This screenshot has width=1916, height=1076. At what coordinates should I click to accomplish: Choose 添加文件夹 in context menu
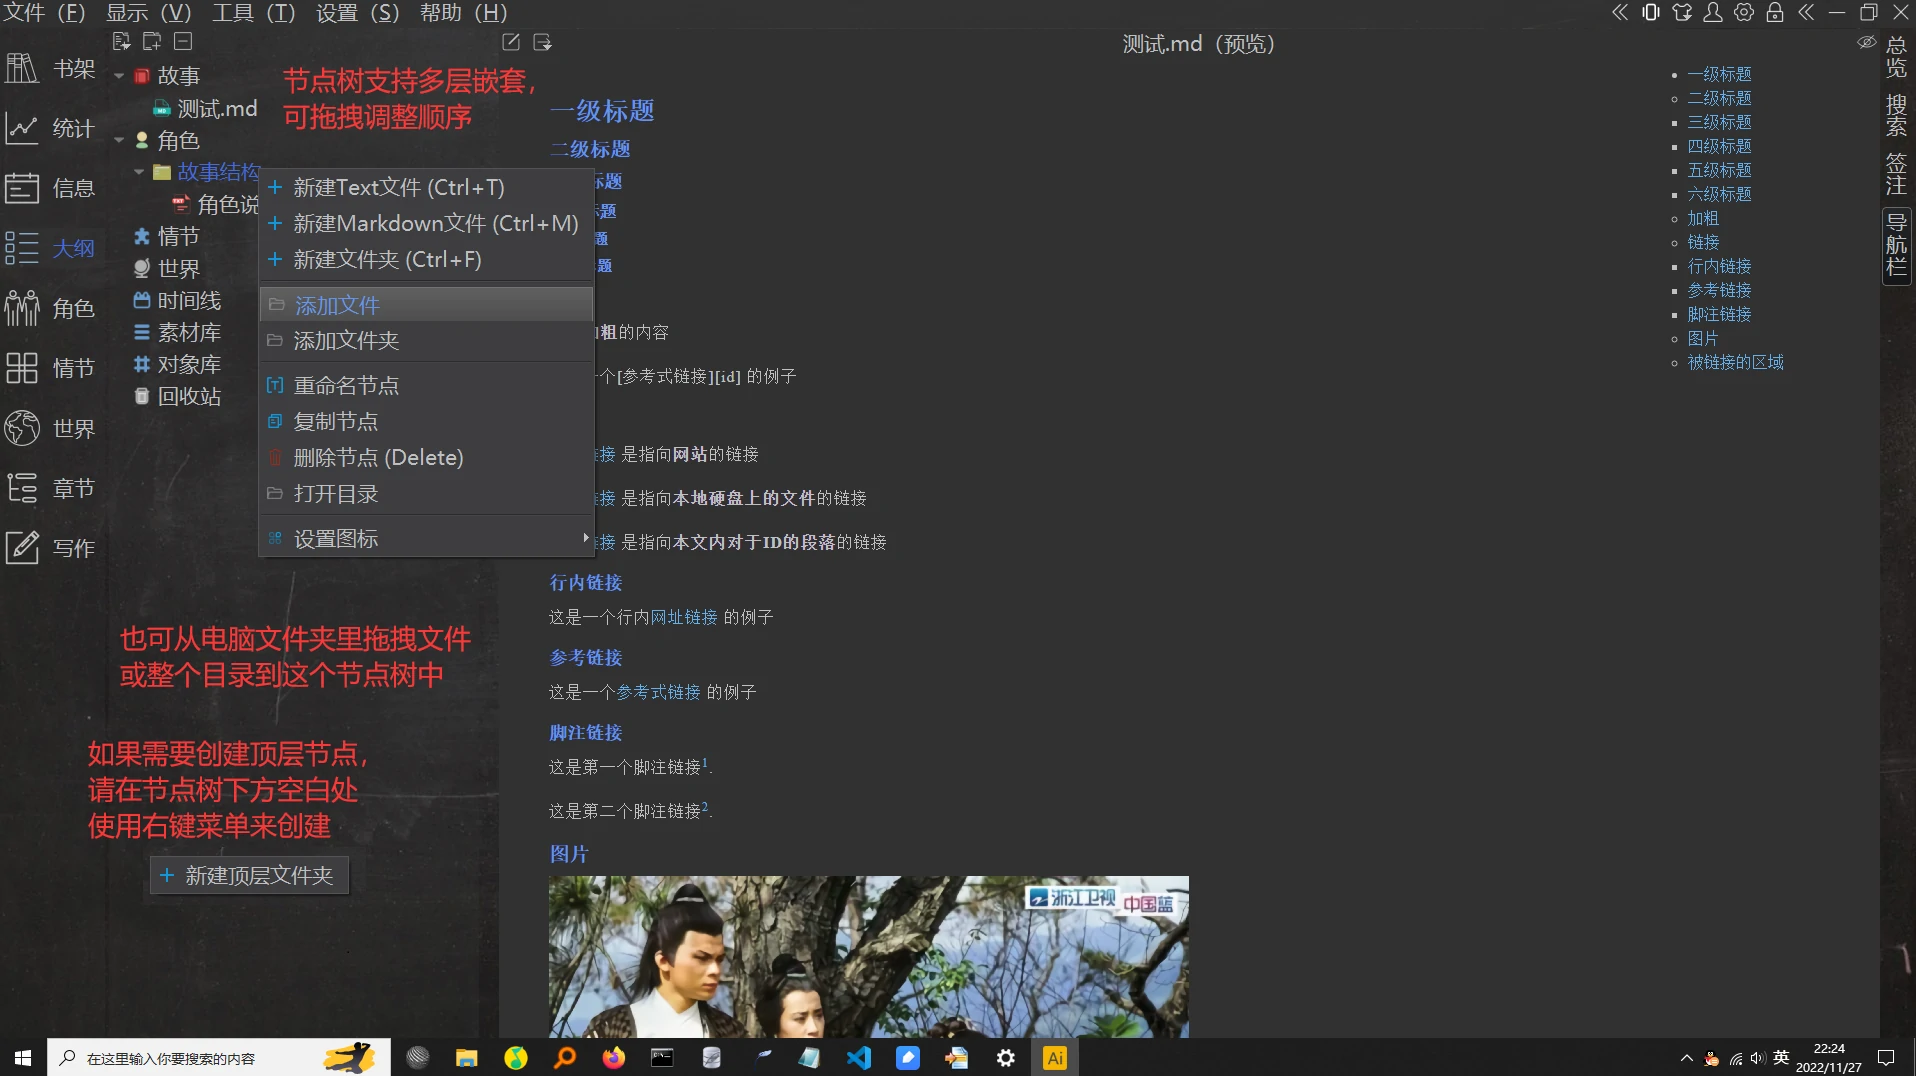[x=427, y=340]
